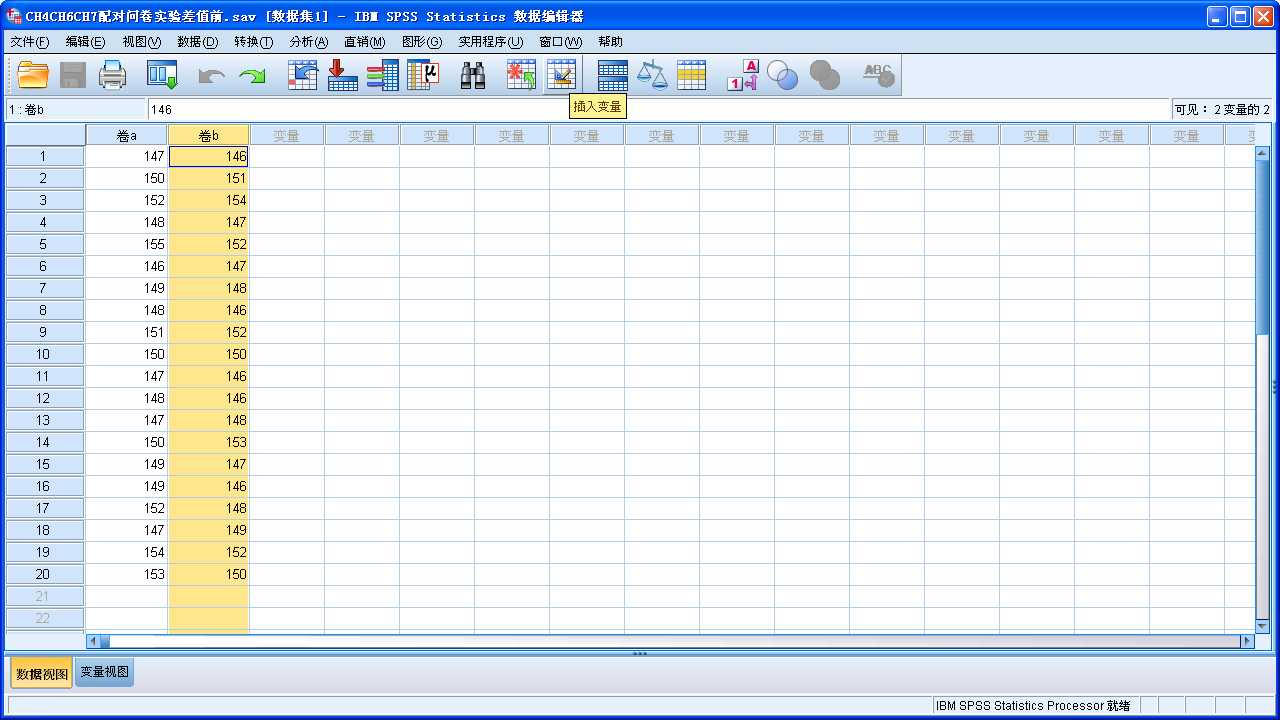This screenshot has height=720, width=1280.
Task: Select row header 1
Action: pos(45,156)
